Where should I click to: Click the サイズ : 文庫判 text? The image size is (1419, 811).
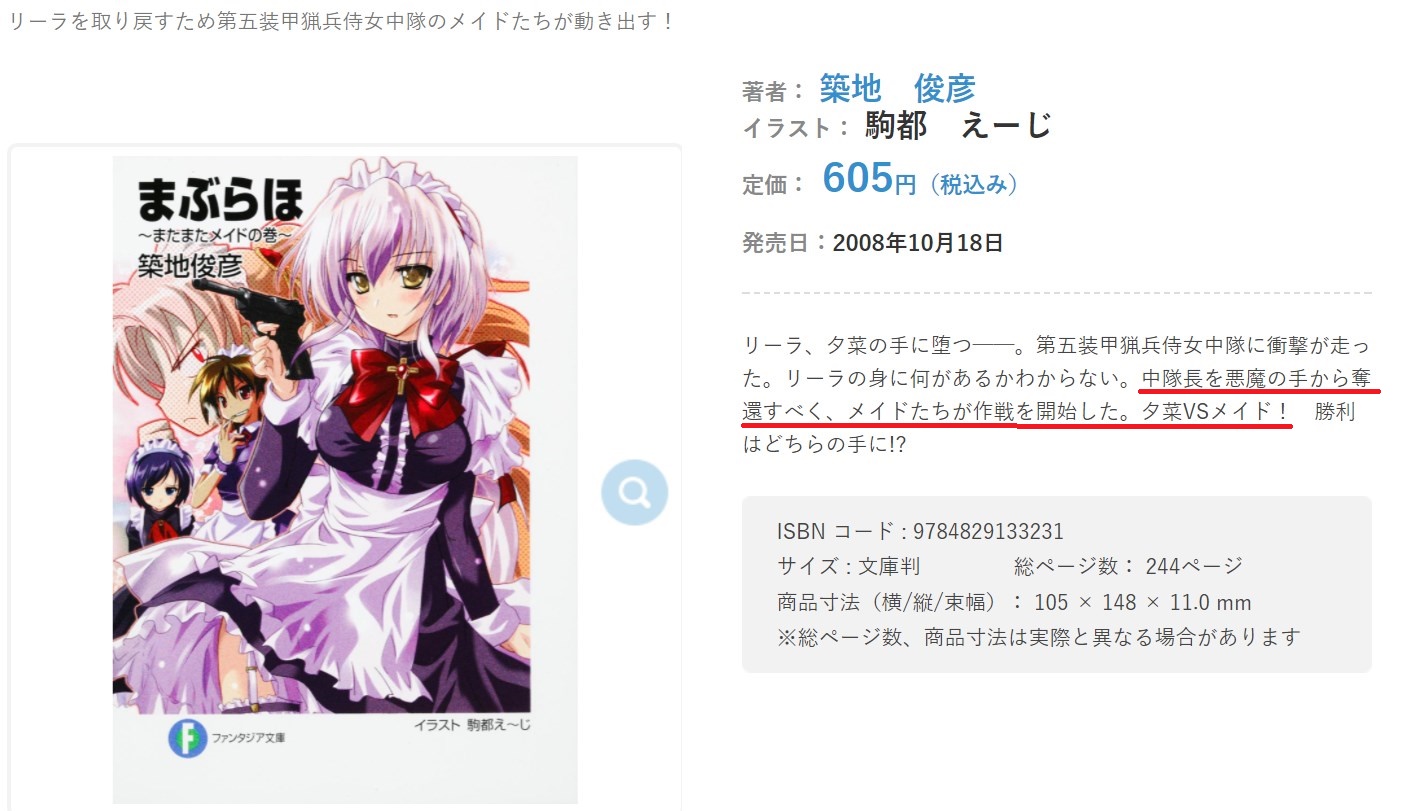[848, 567]
